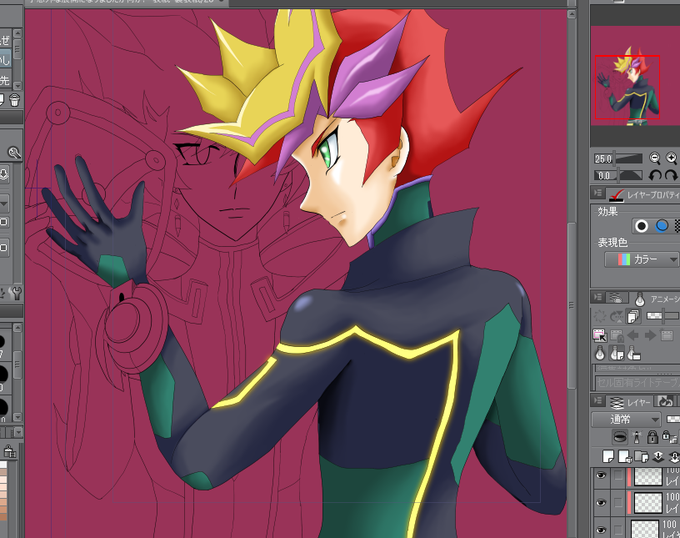Open the 表現色 カラー dropdown
The height and width of the screenshot is (538, 680).
tap(642, 260)
